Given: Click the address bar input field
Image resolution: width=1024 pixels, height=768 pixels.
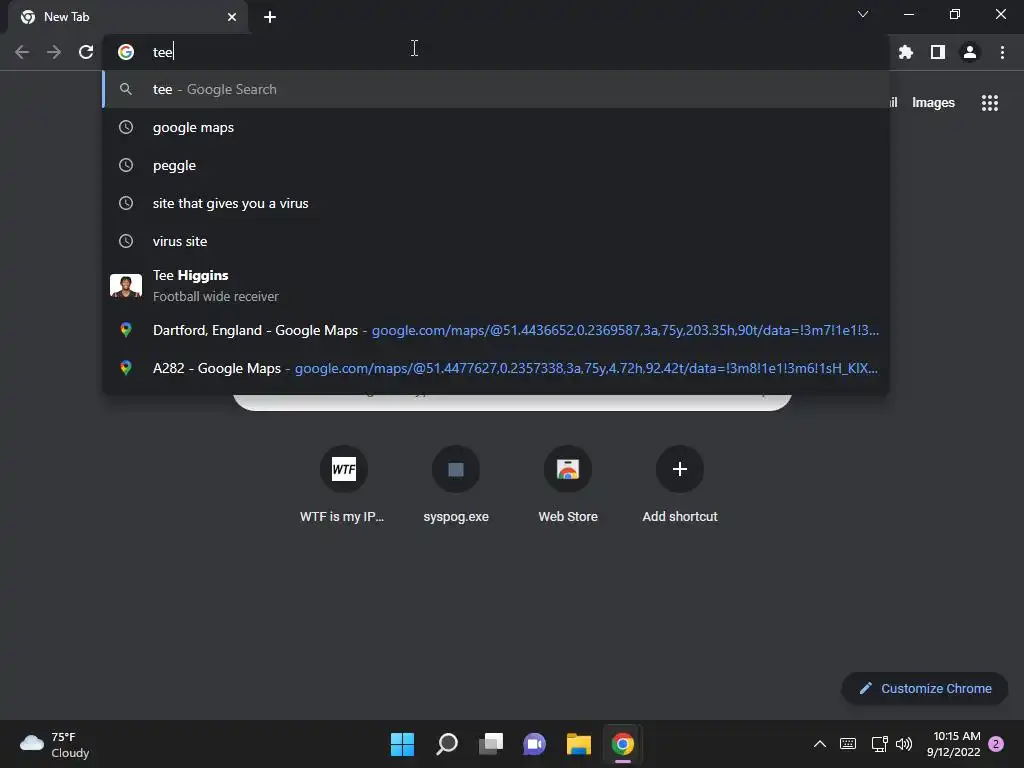Looking at the screenshot, I should [x=496, y=52].
